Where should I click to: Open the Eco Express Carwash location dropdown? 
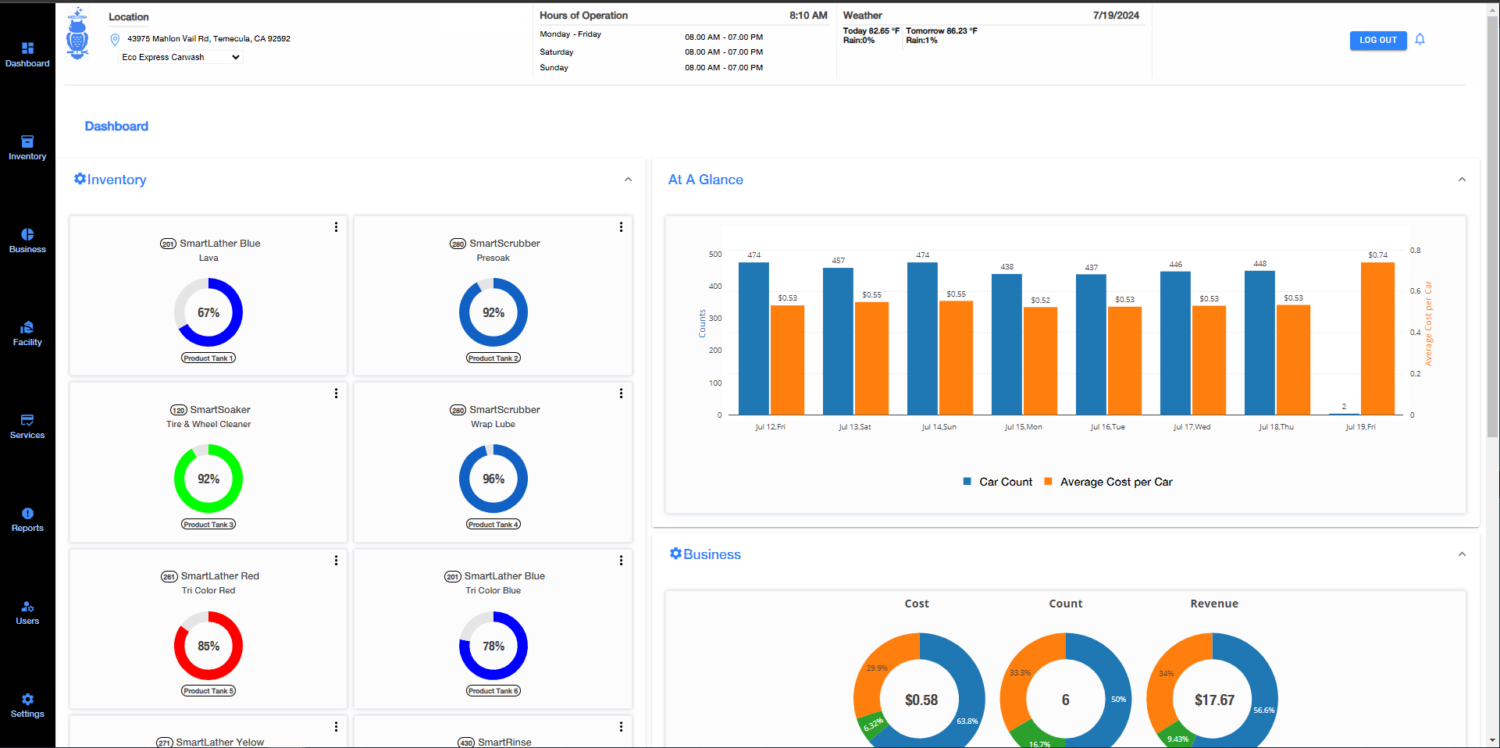coord(181,57)
